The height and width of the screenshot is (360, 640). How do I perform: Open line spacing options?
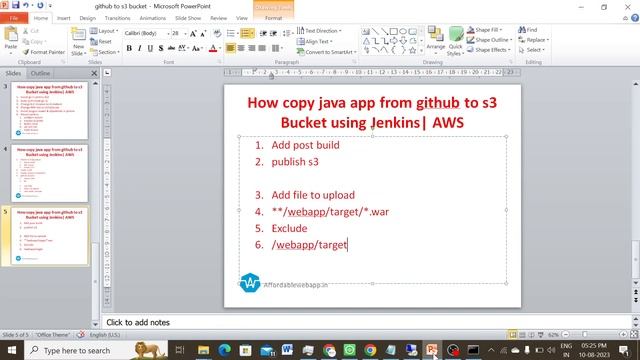288,33
